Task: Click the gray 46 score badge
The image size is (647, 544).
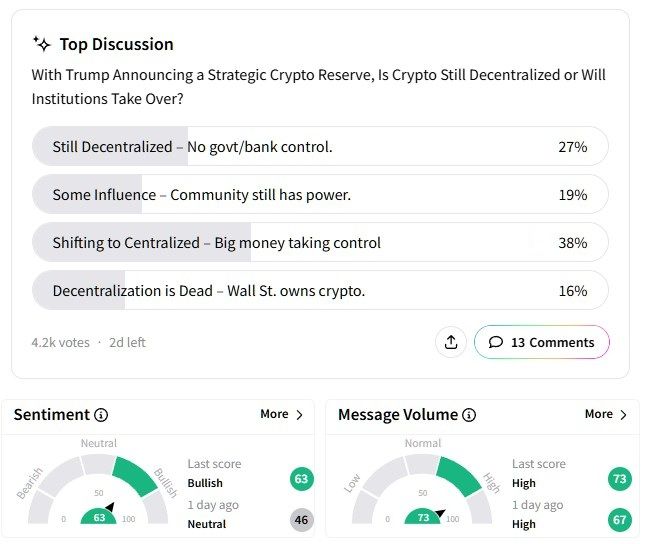Action: point(301,520)
